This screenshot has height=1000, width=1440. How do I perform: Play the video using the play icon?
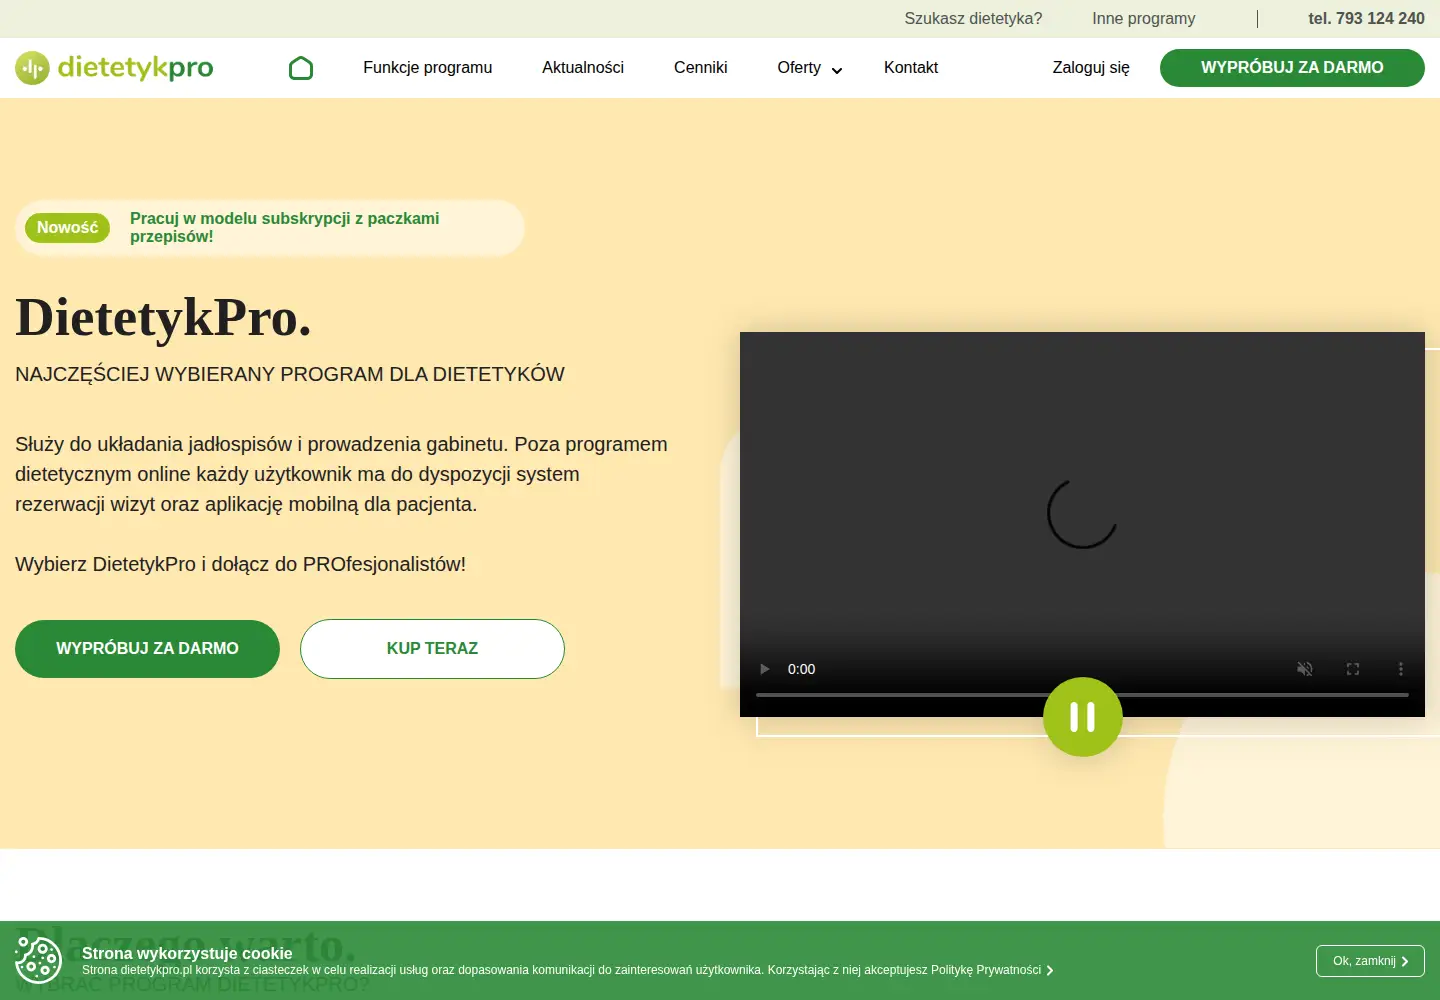[765, 669]
